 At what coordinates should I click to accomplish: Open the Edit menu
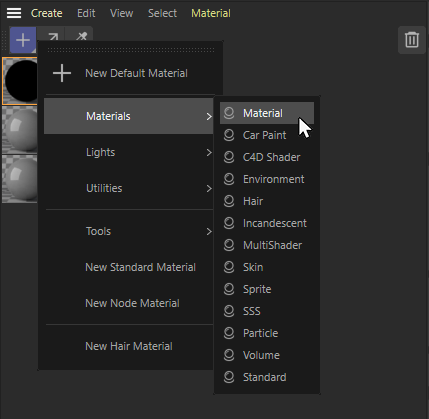pos(86,13)
